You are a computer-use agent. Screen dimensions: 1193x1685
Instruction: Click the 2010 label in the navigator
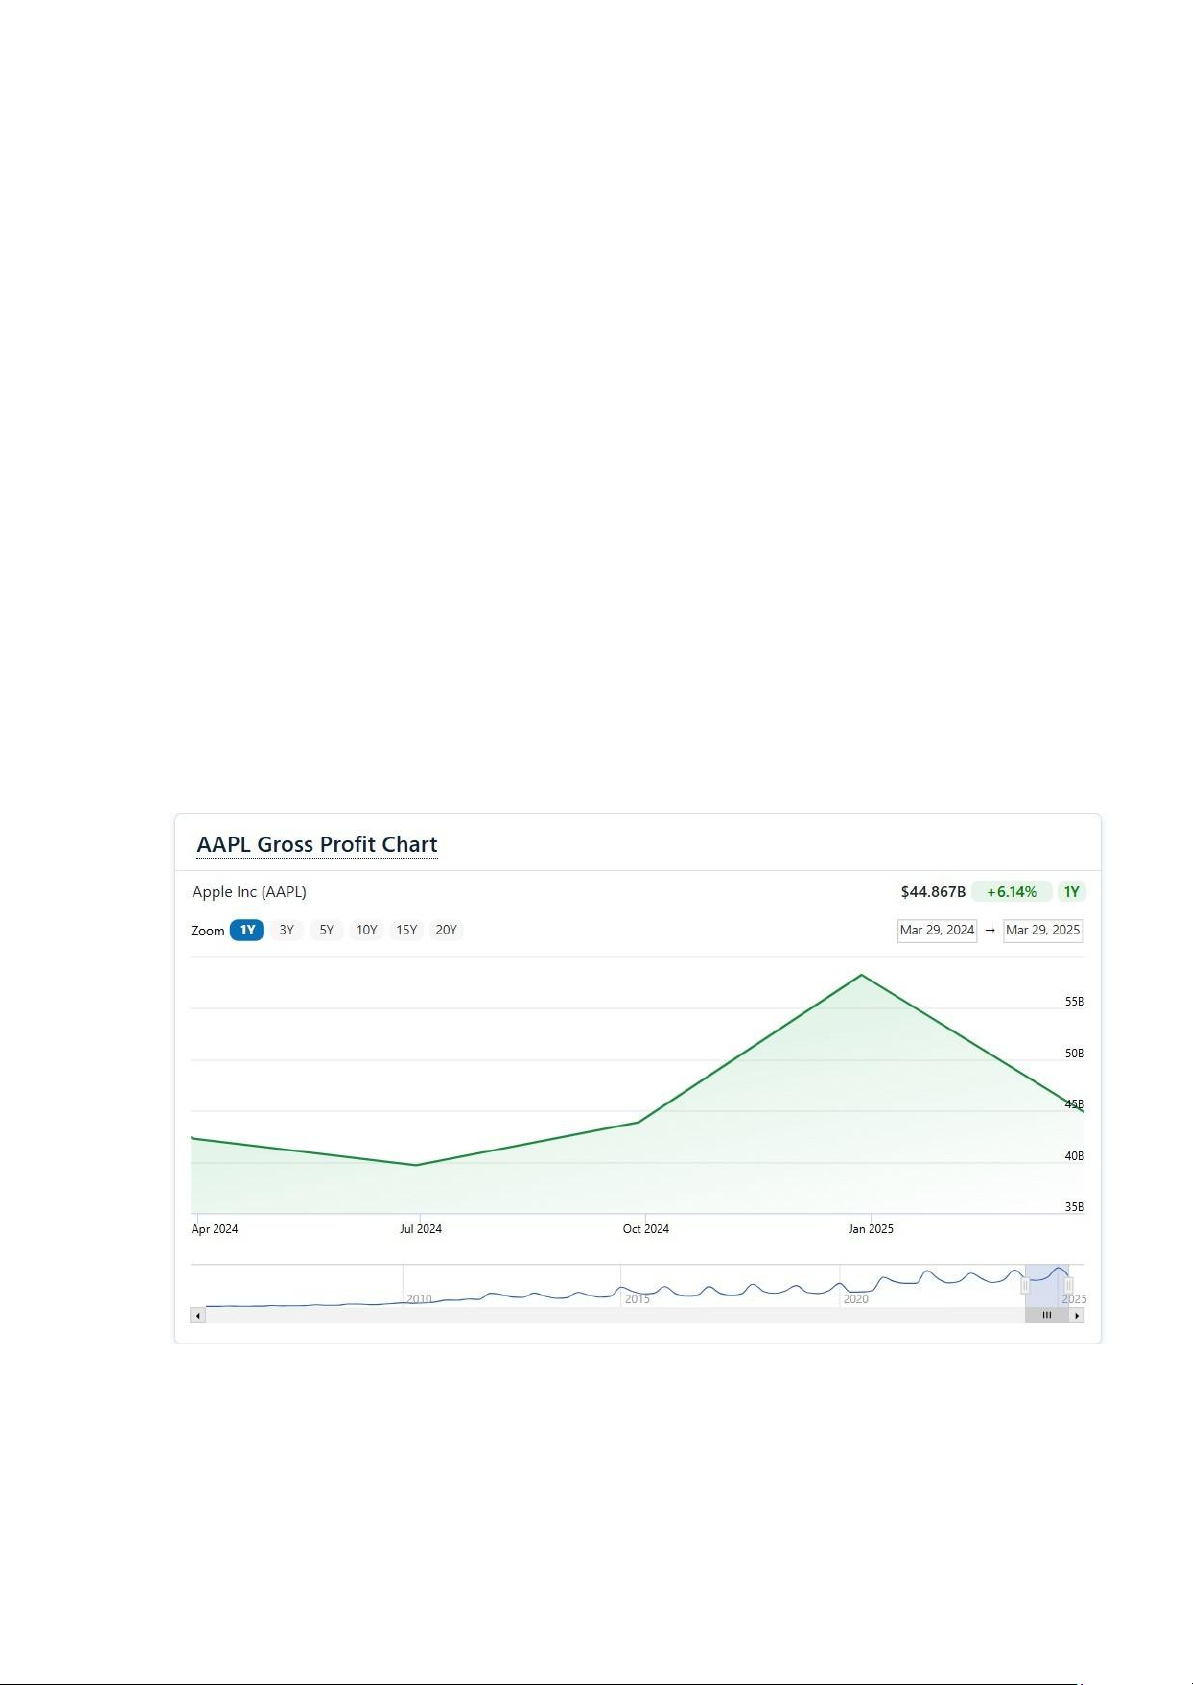(419, 1299)
